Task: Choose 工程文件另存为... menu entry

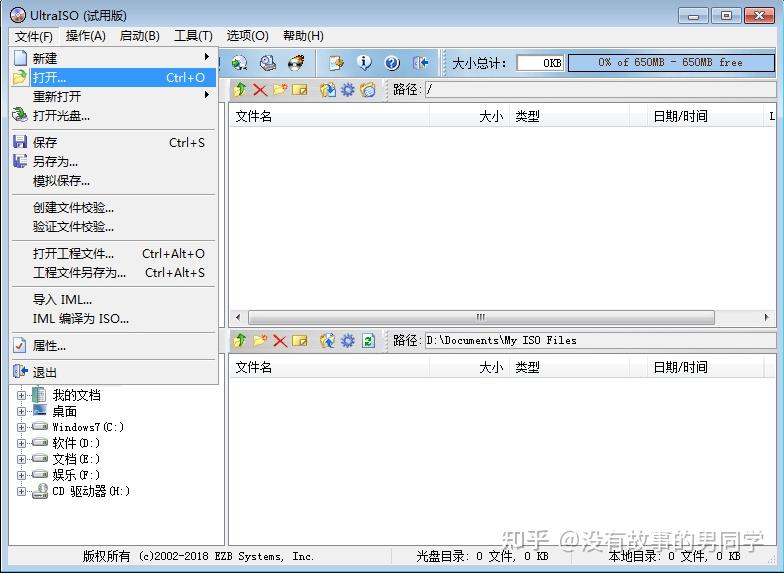Action: pyautogui.click(x=114, y=272)
